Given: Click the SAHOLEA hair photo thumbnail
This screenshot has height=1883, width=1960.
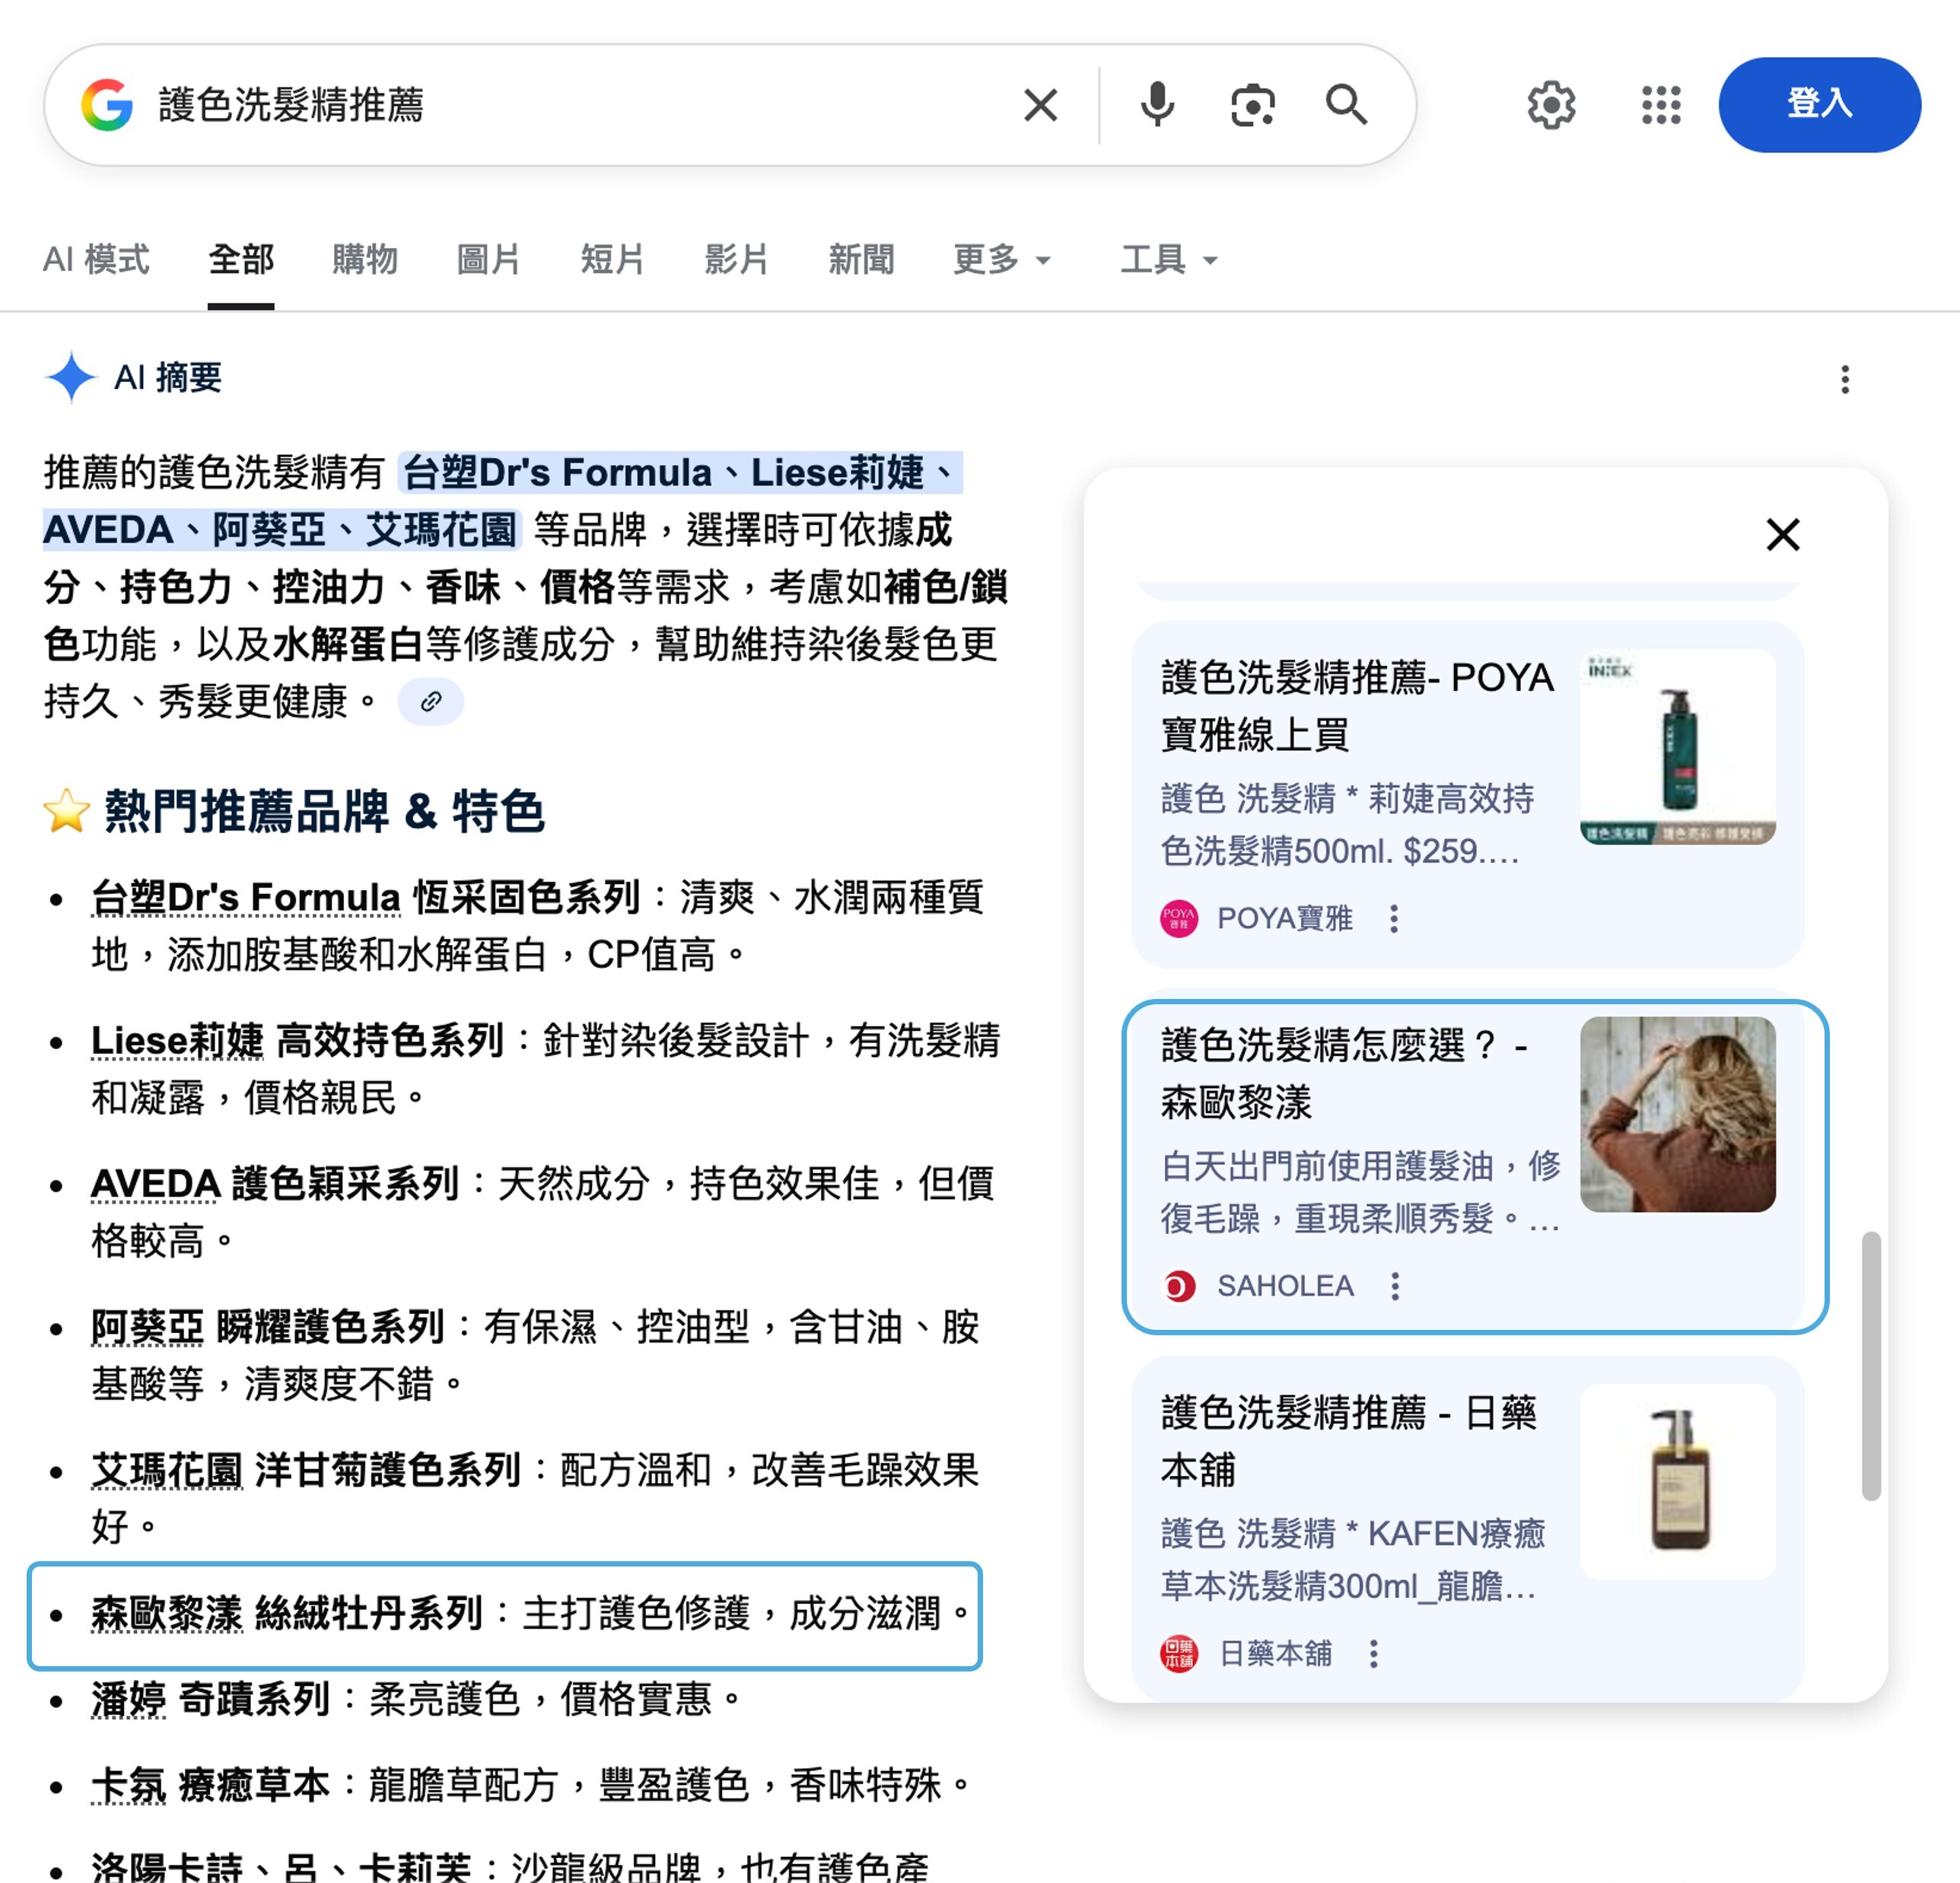Looking at the screenshot, I should coord(1677,1114).
